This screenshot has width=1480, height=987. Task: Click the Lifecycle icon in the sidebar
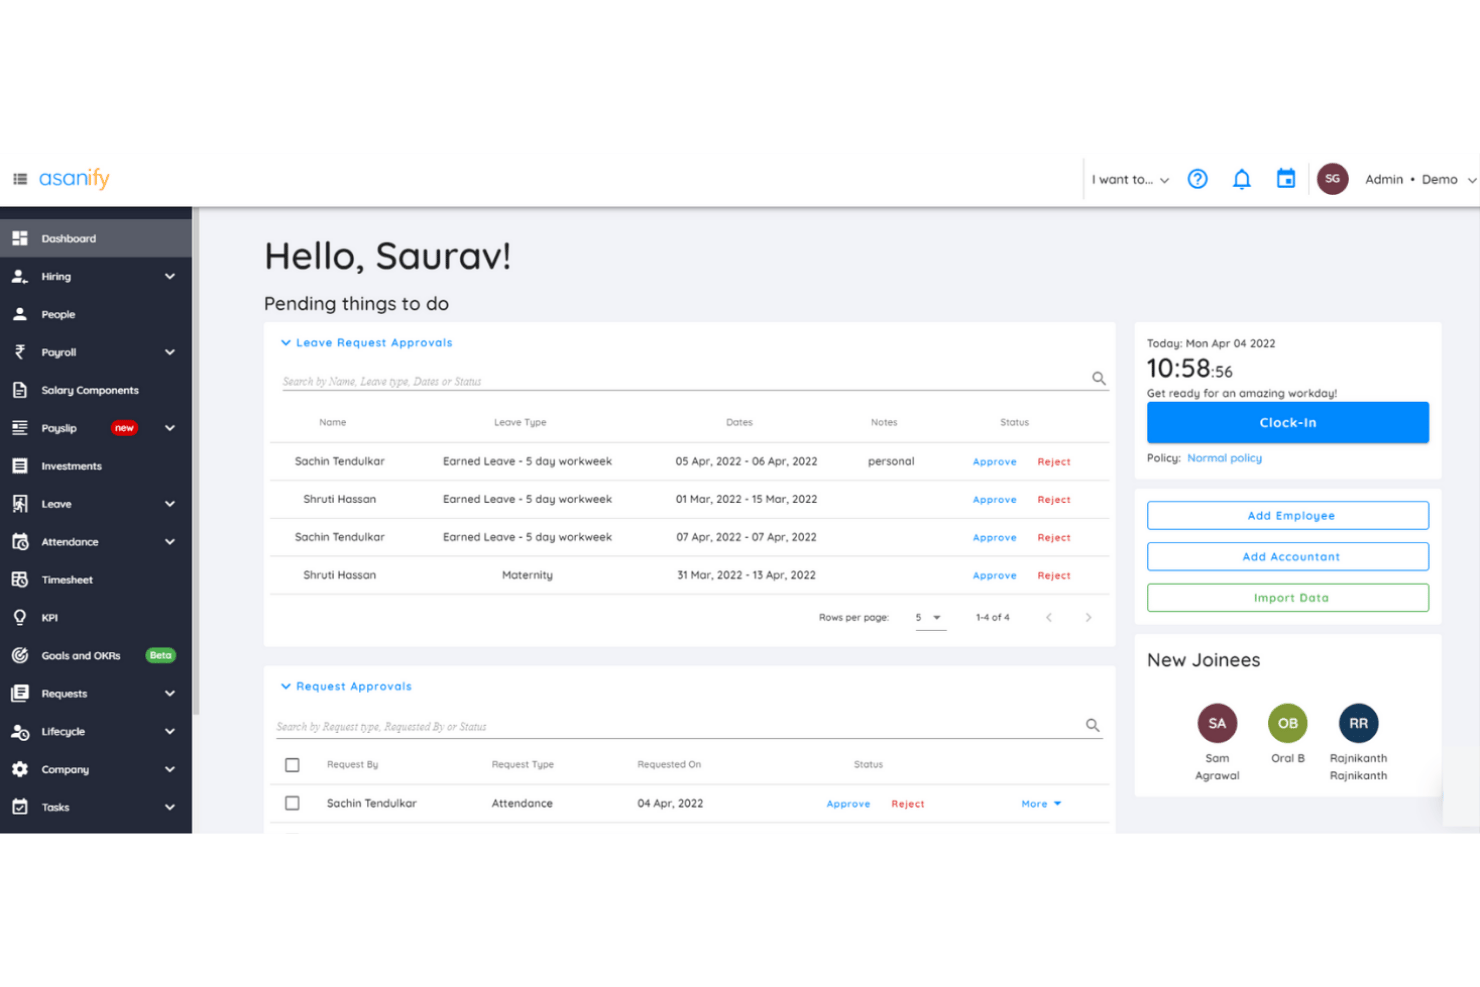[x=20, y=732]
